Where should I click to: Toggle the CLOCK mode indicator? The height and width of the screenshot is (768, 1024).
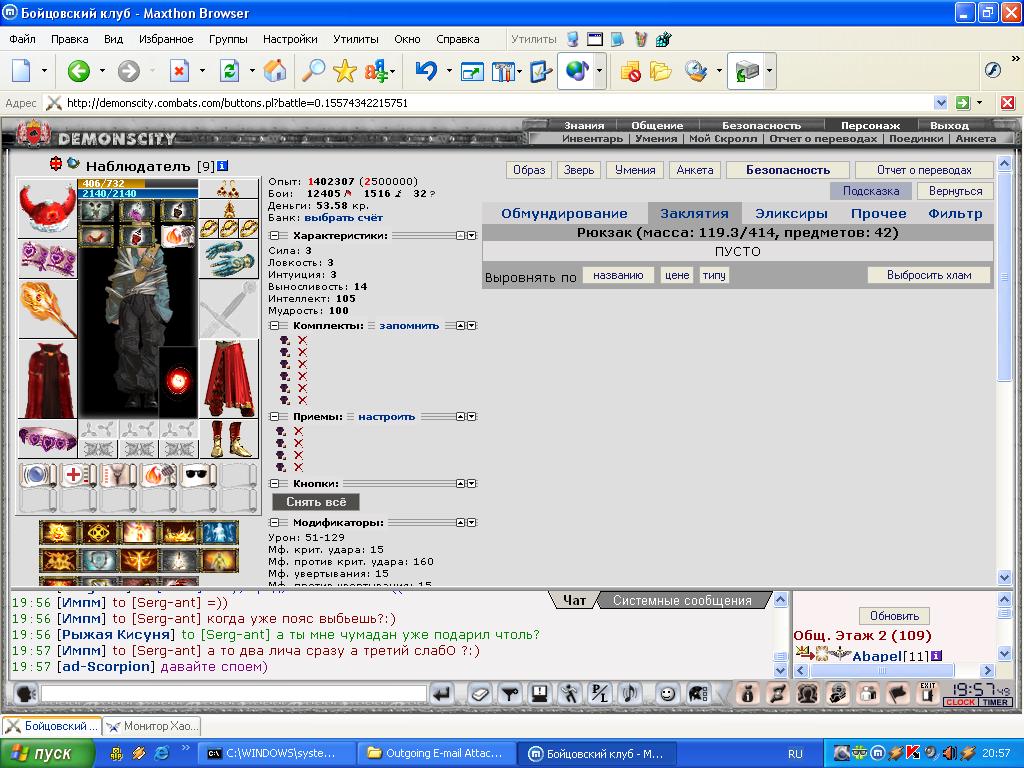click(x=960, y=702)
